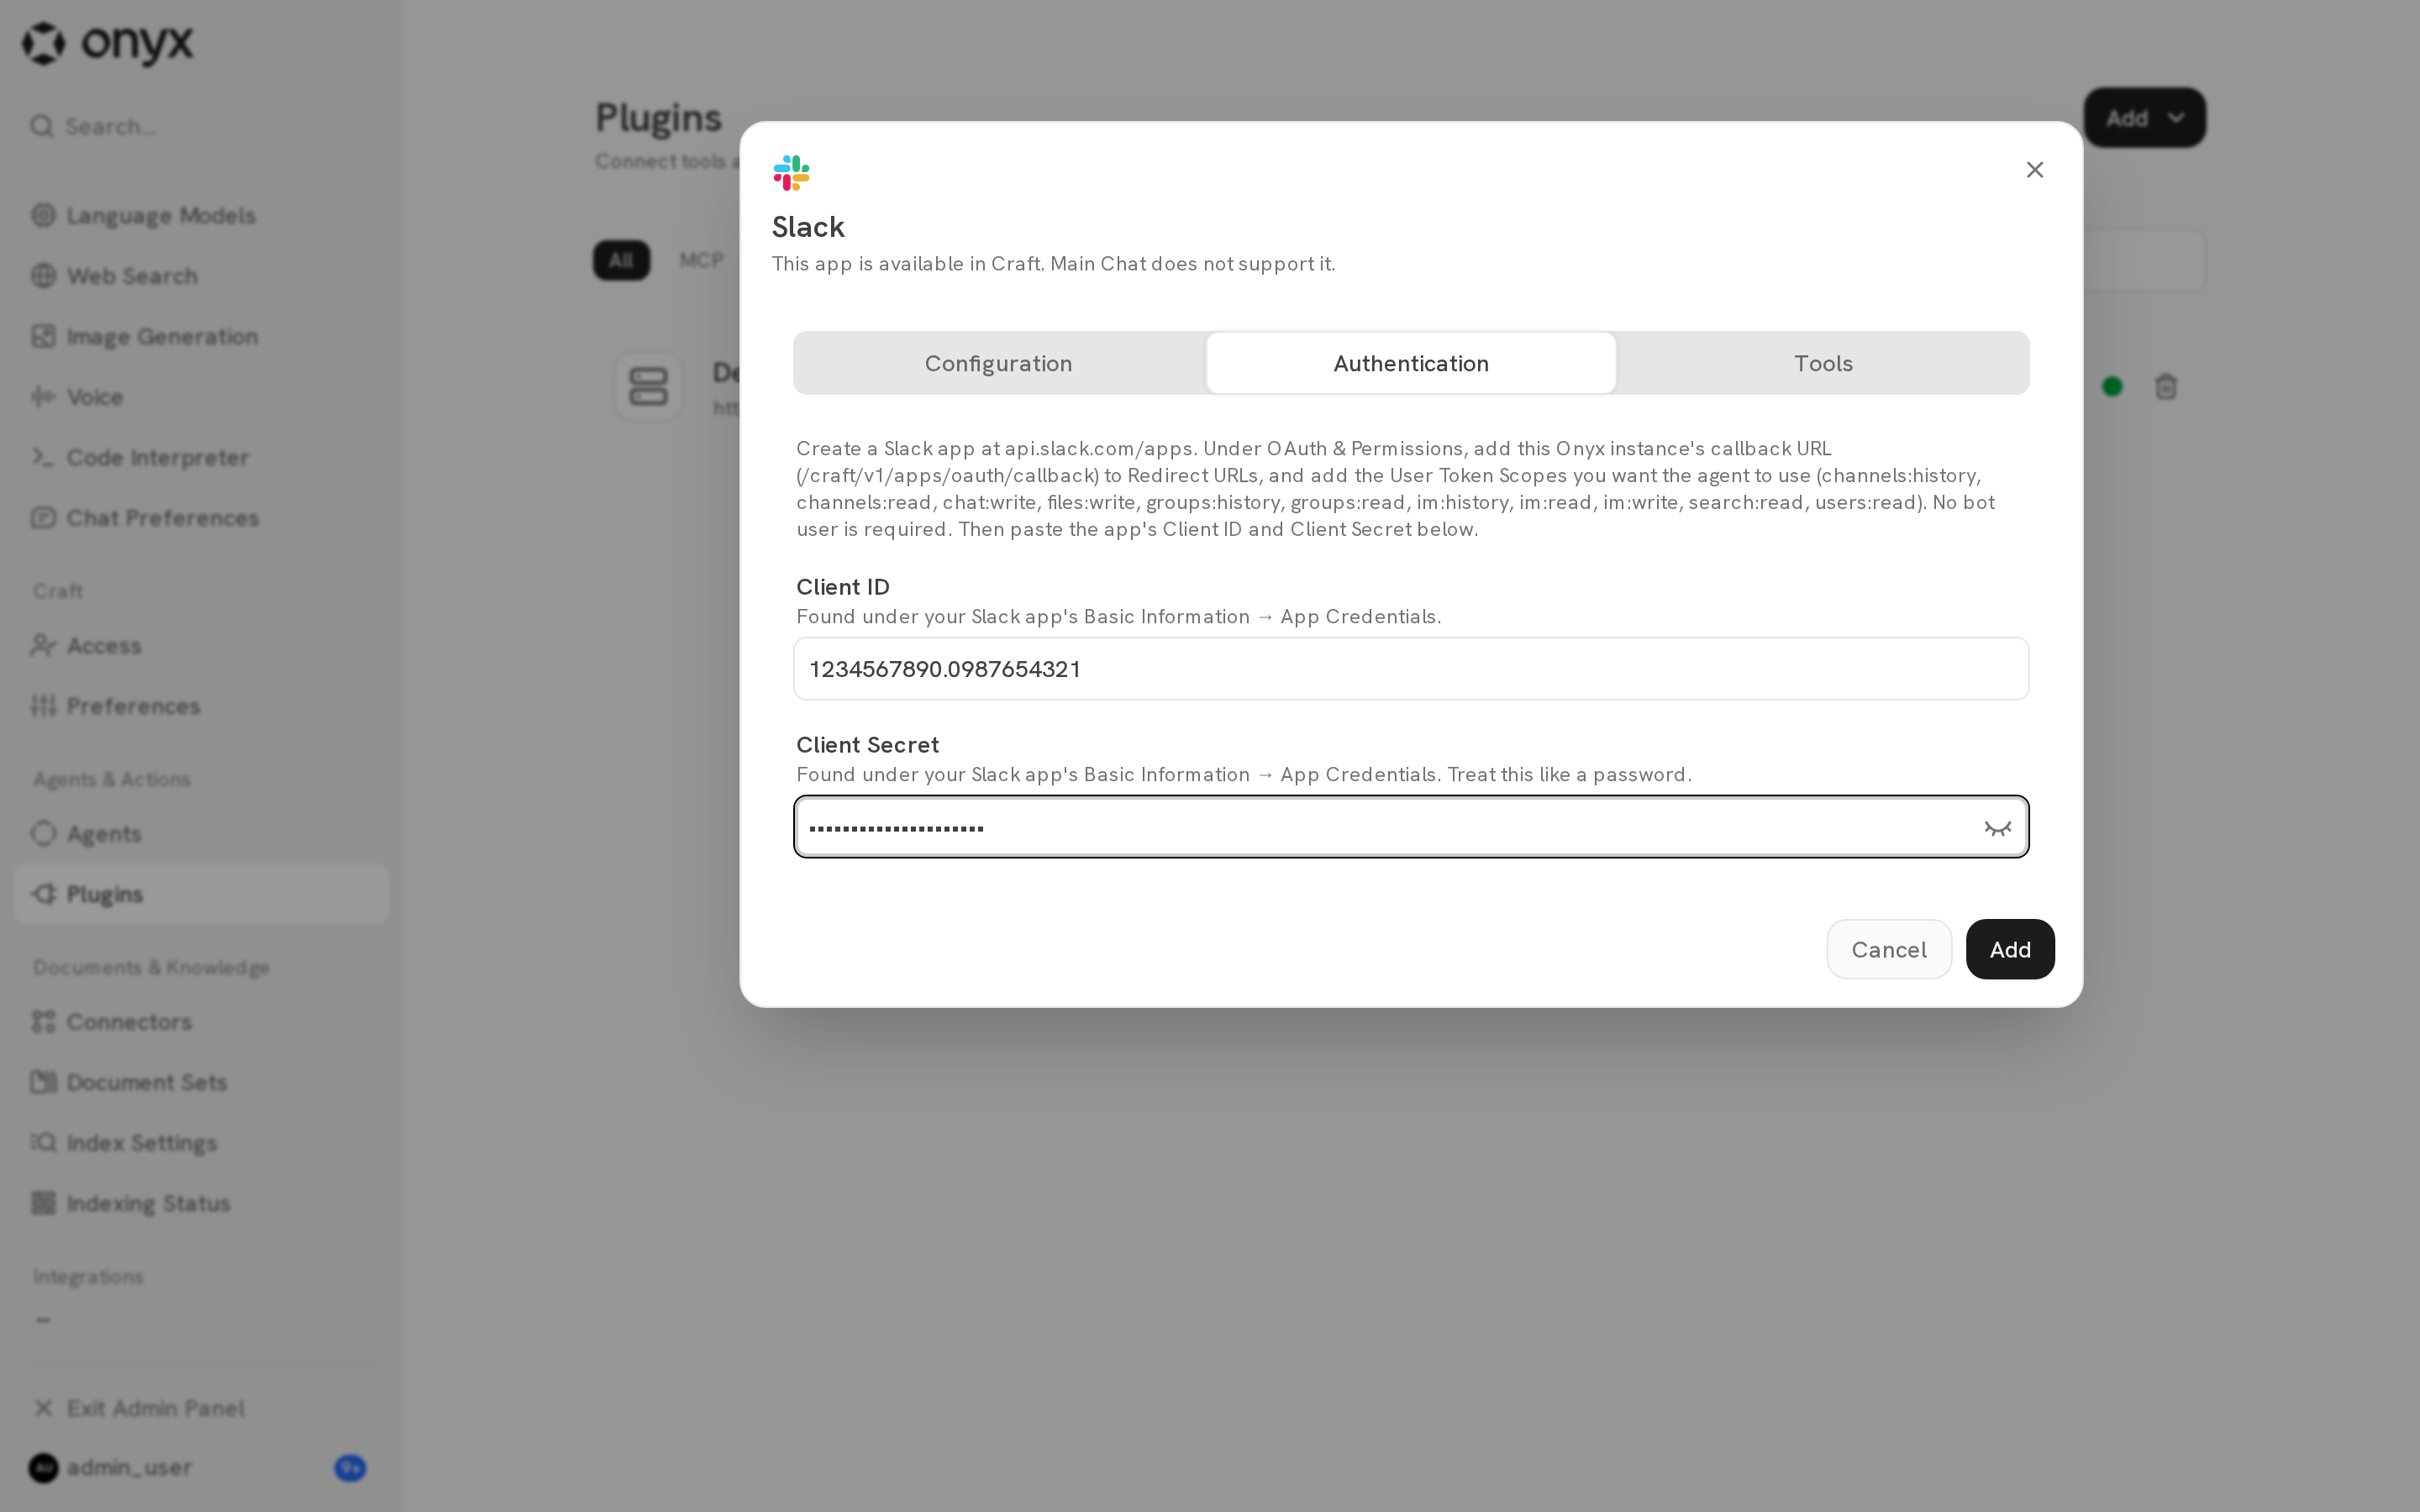Click the blue notification badge
The width and height of the screenshot is (2420, 1512).
(x=350, y=1468)
